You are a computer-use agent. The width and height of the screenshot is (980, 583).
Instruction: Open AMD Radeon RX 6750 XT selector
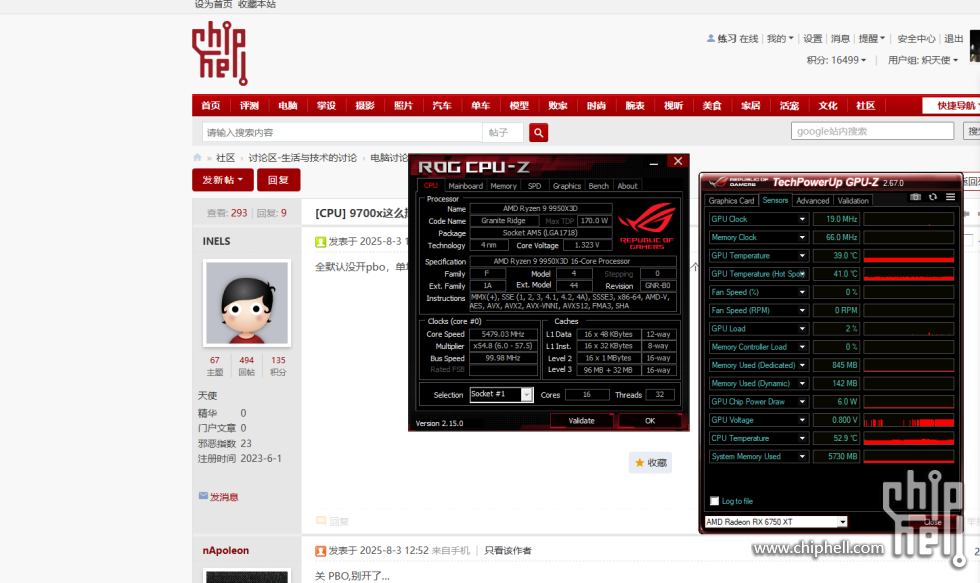click(776, 522)
